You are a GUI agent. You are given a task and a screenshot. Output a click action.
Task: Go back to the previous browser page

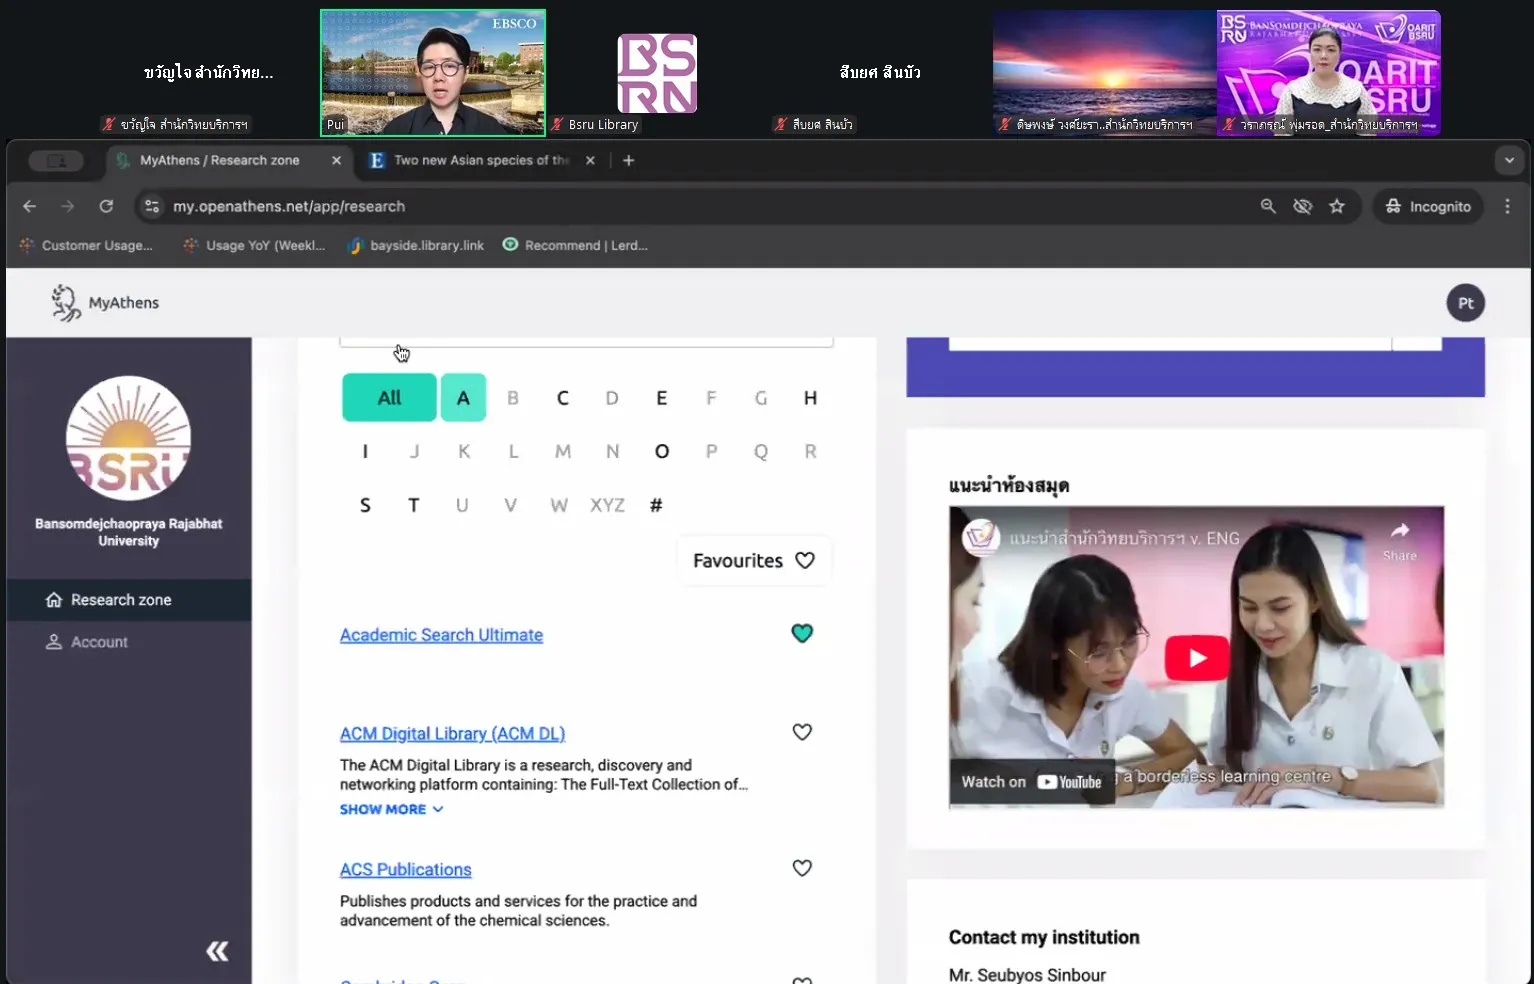pyautogui.click(x=30, y=206)
